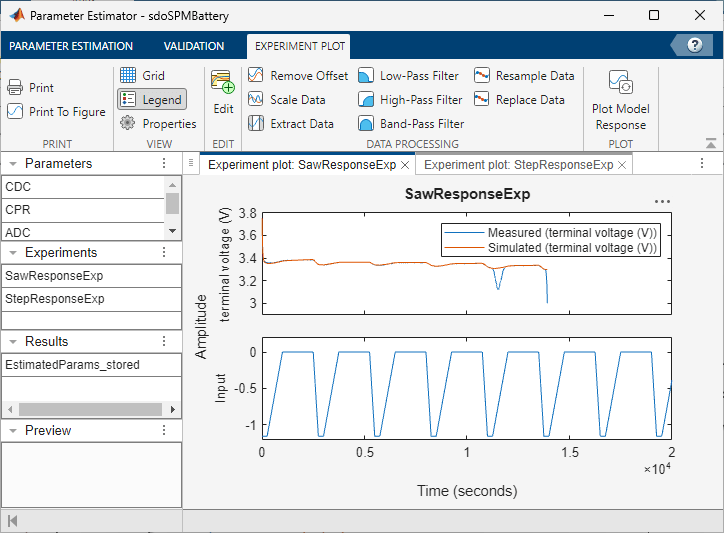Toggle the Legend view option
724x533 pixels.
point(151,99)
